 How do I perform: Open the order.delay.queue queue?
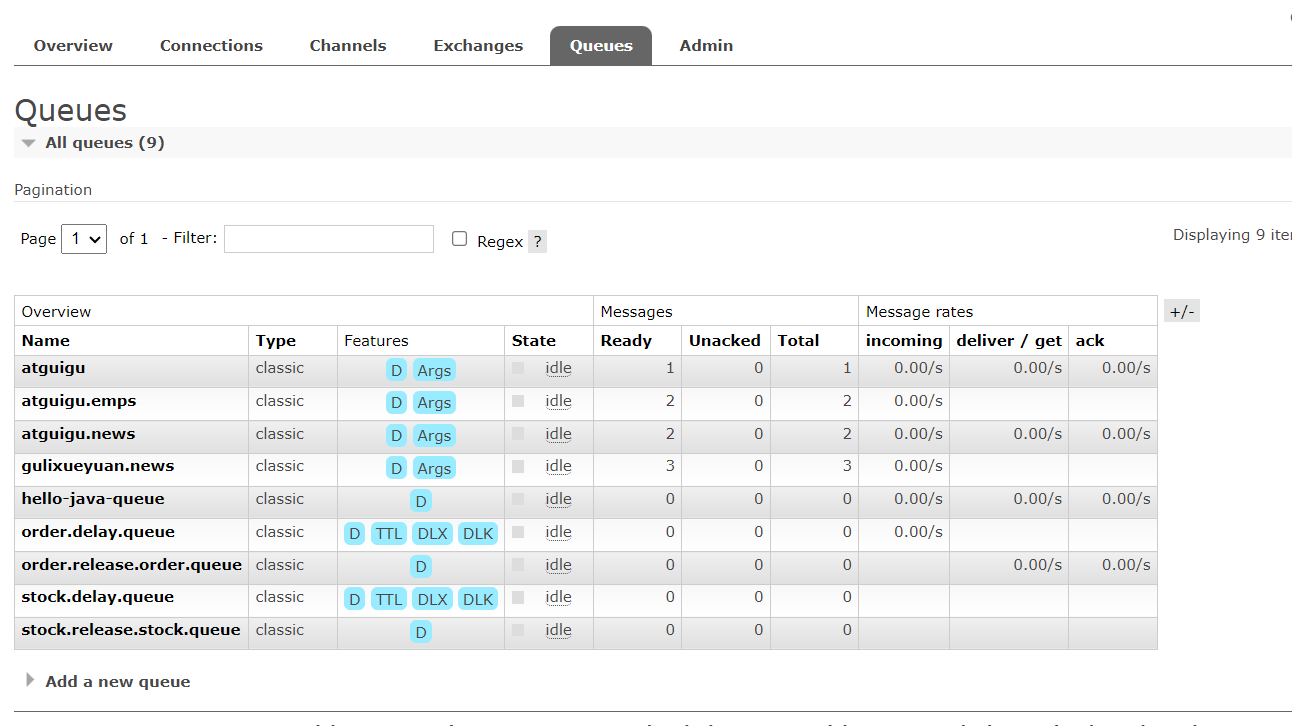click(x=98, y=532)
